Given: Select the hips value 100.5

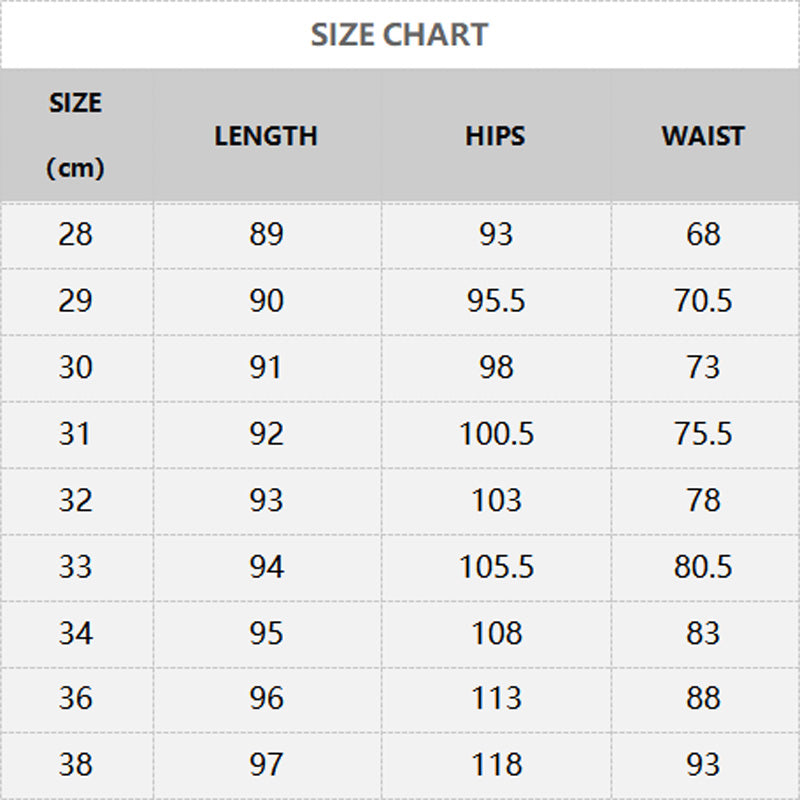Looking at the screenshot, I should click(496, 434).
